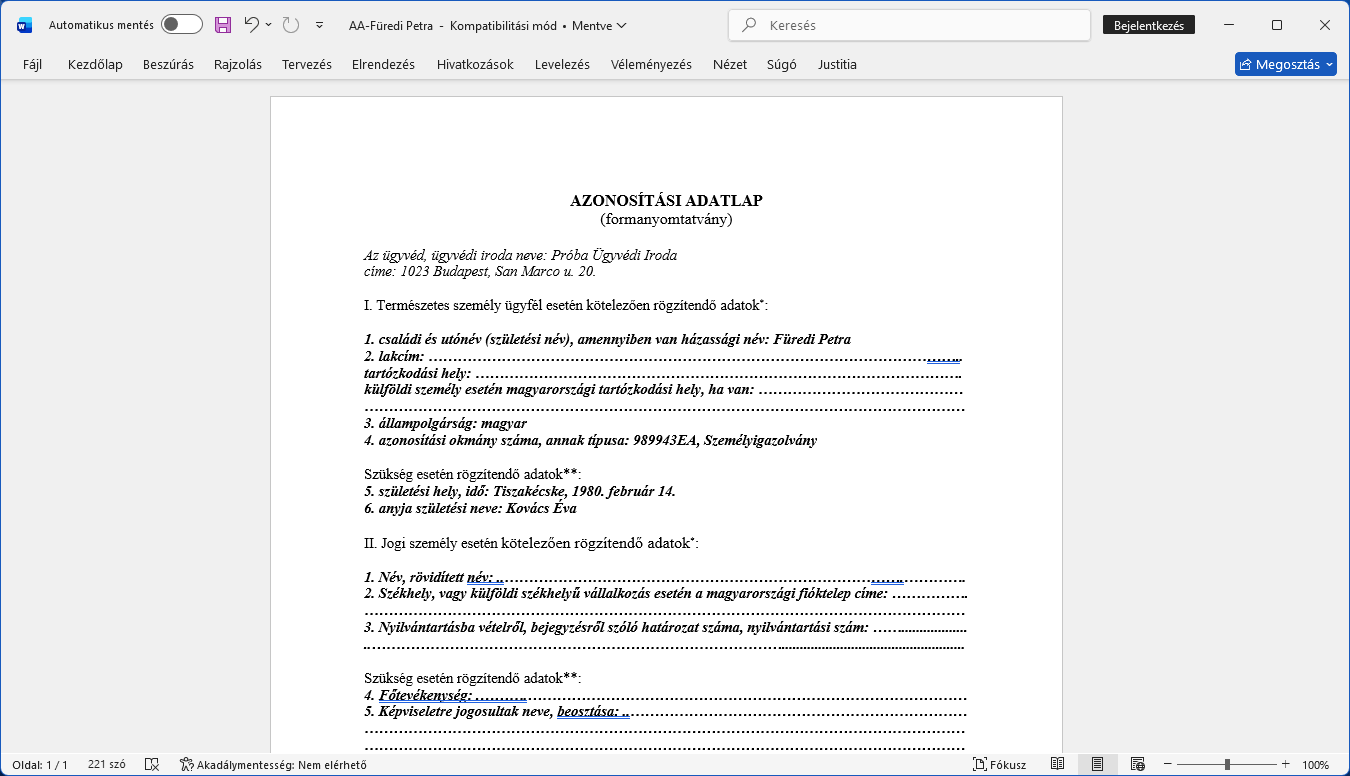Click the zoom out minus icon
The height and width of the screenshot is (776, 1350).
1169,765
